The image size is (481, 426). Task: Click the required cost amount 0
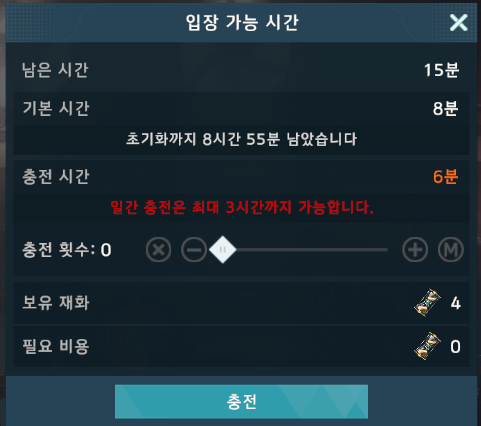click(x=455, y=347)
